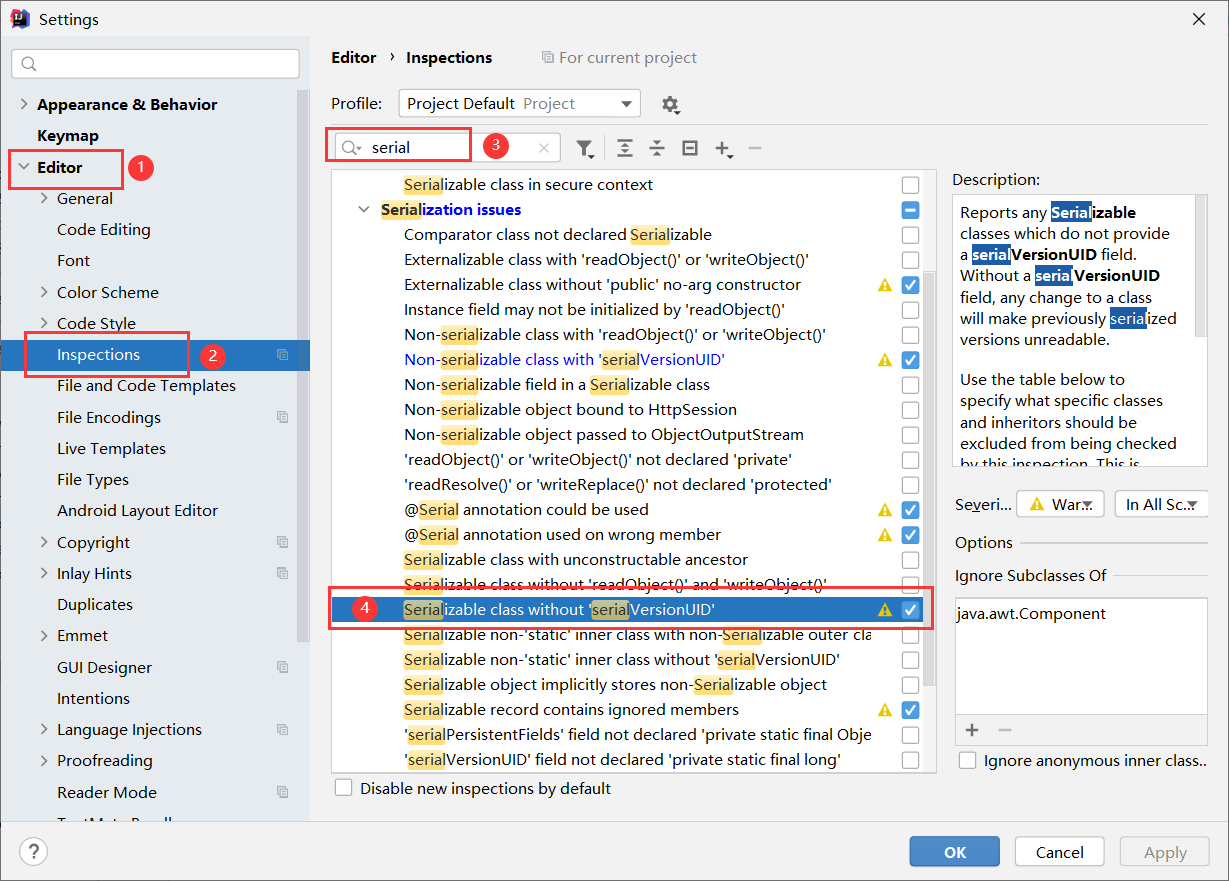The width and height of the screenshot is (1229, 881).
Task: Check Ignore anonymous inner classes option
Action: coord(967,761)
